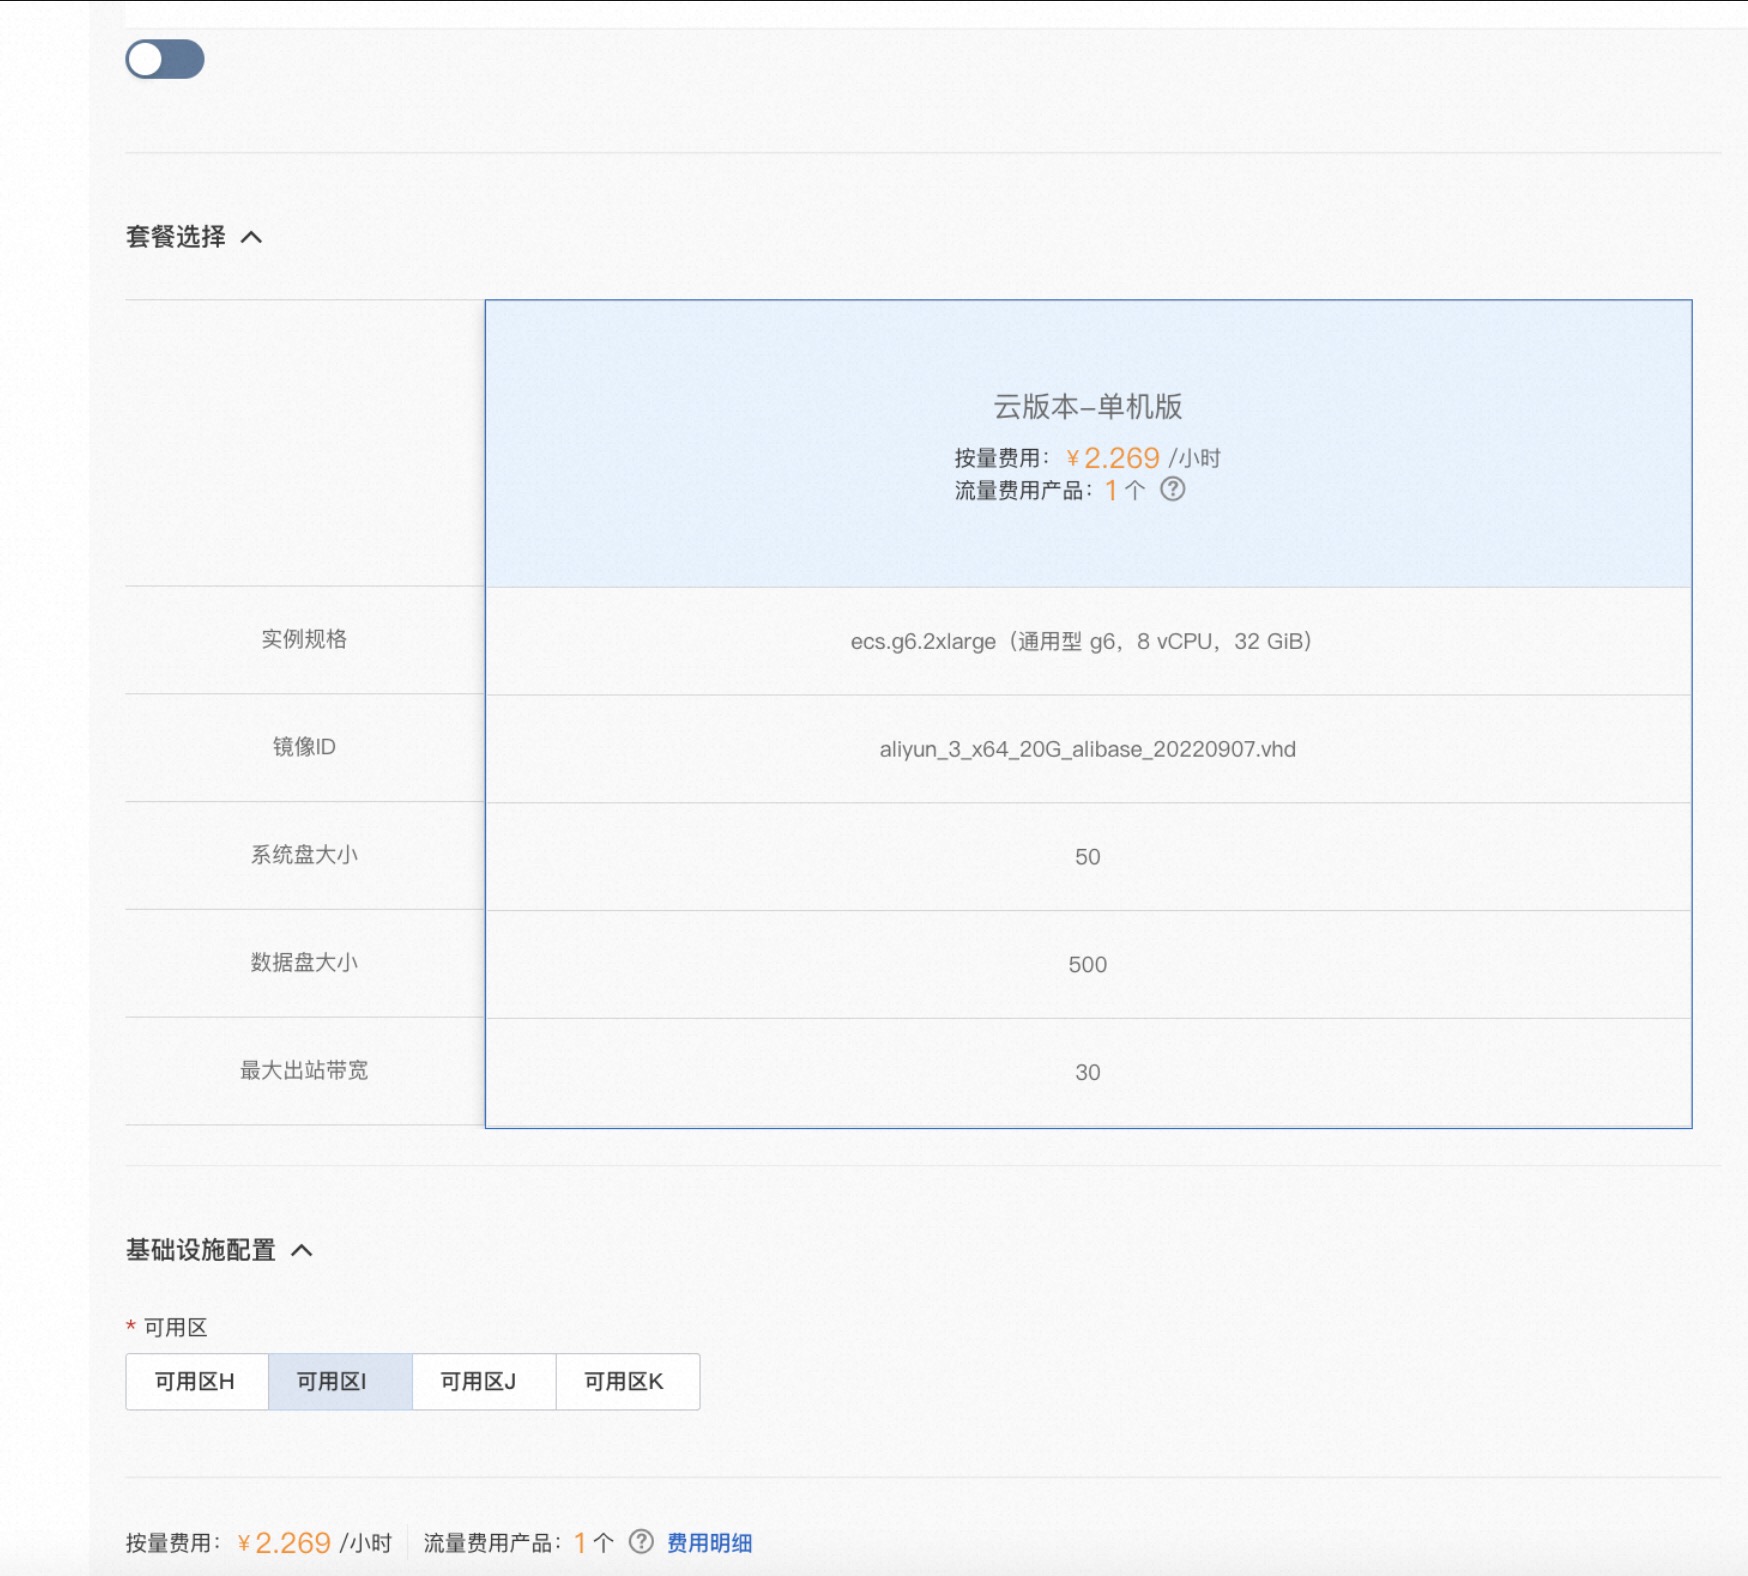Click the 实例规格 row label
Screen dimensions: 1748x1576
coord(304,639)
